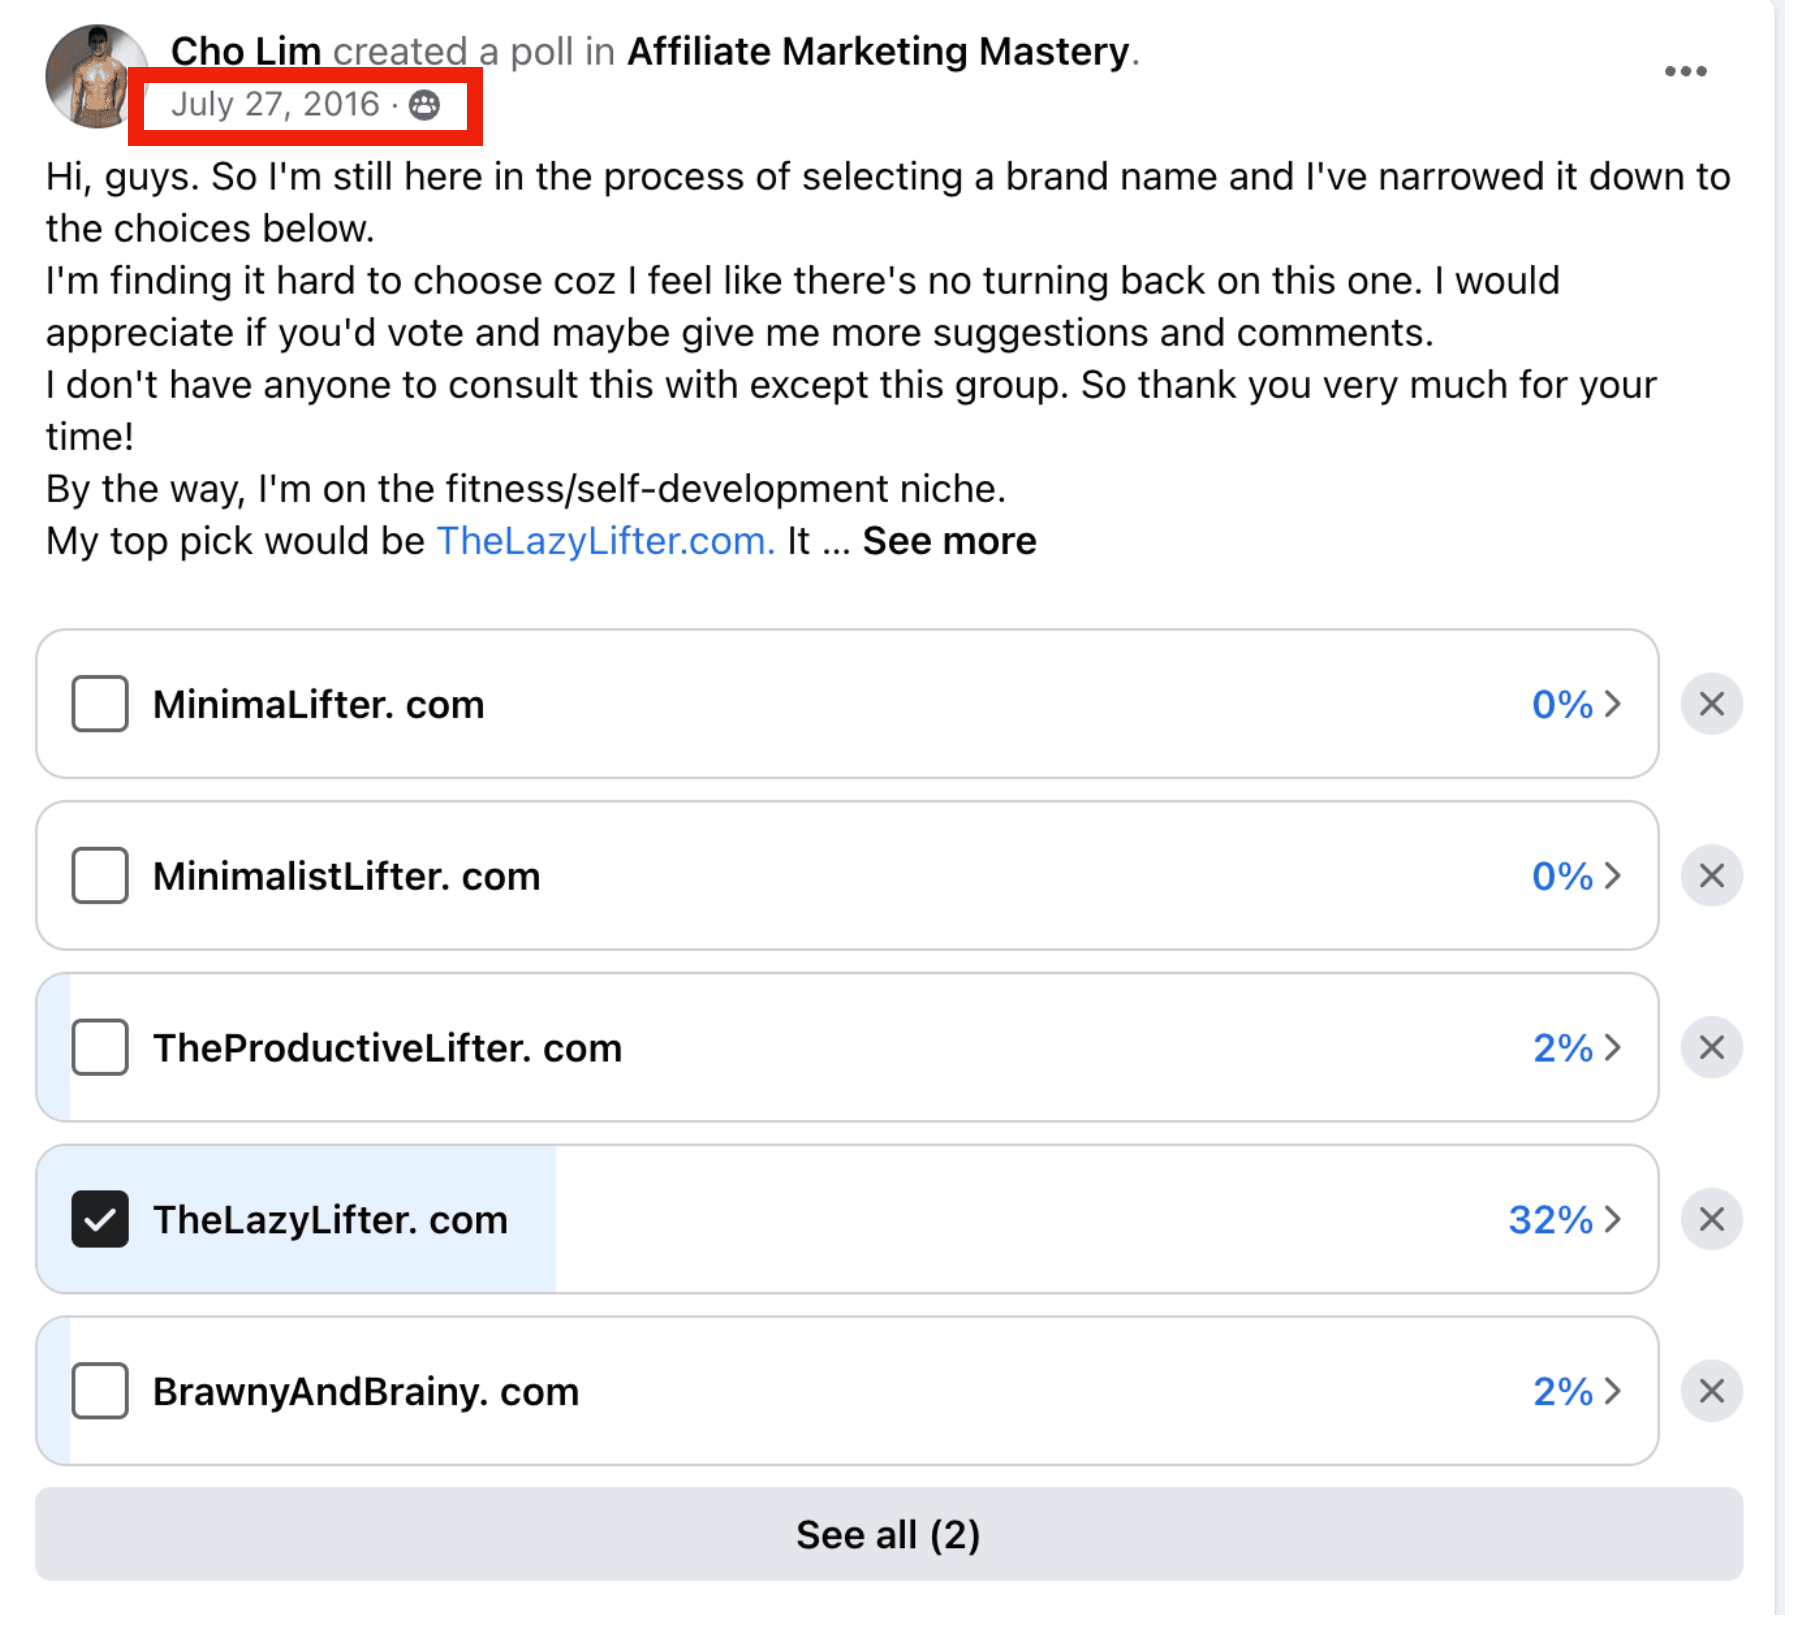Check the MinimalistLifter. com checkbox
The height and width of the screenshot is (1636, 1808).
click(100, 876)
